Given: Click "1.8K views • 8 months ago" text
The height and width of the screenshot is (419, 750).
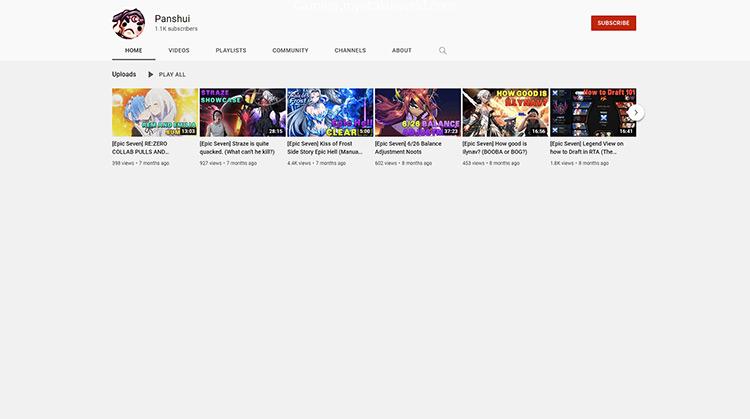Looking at the screenshot, I should 579,163.
